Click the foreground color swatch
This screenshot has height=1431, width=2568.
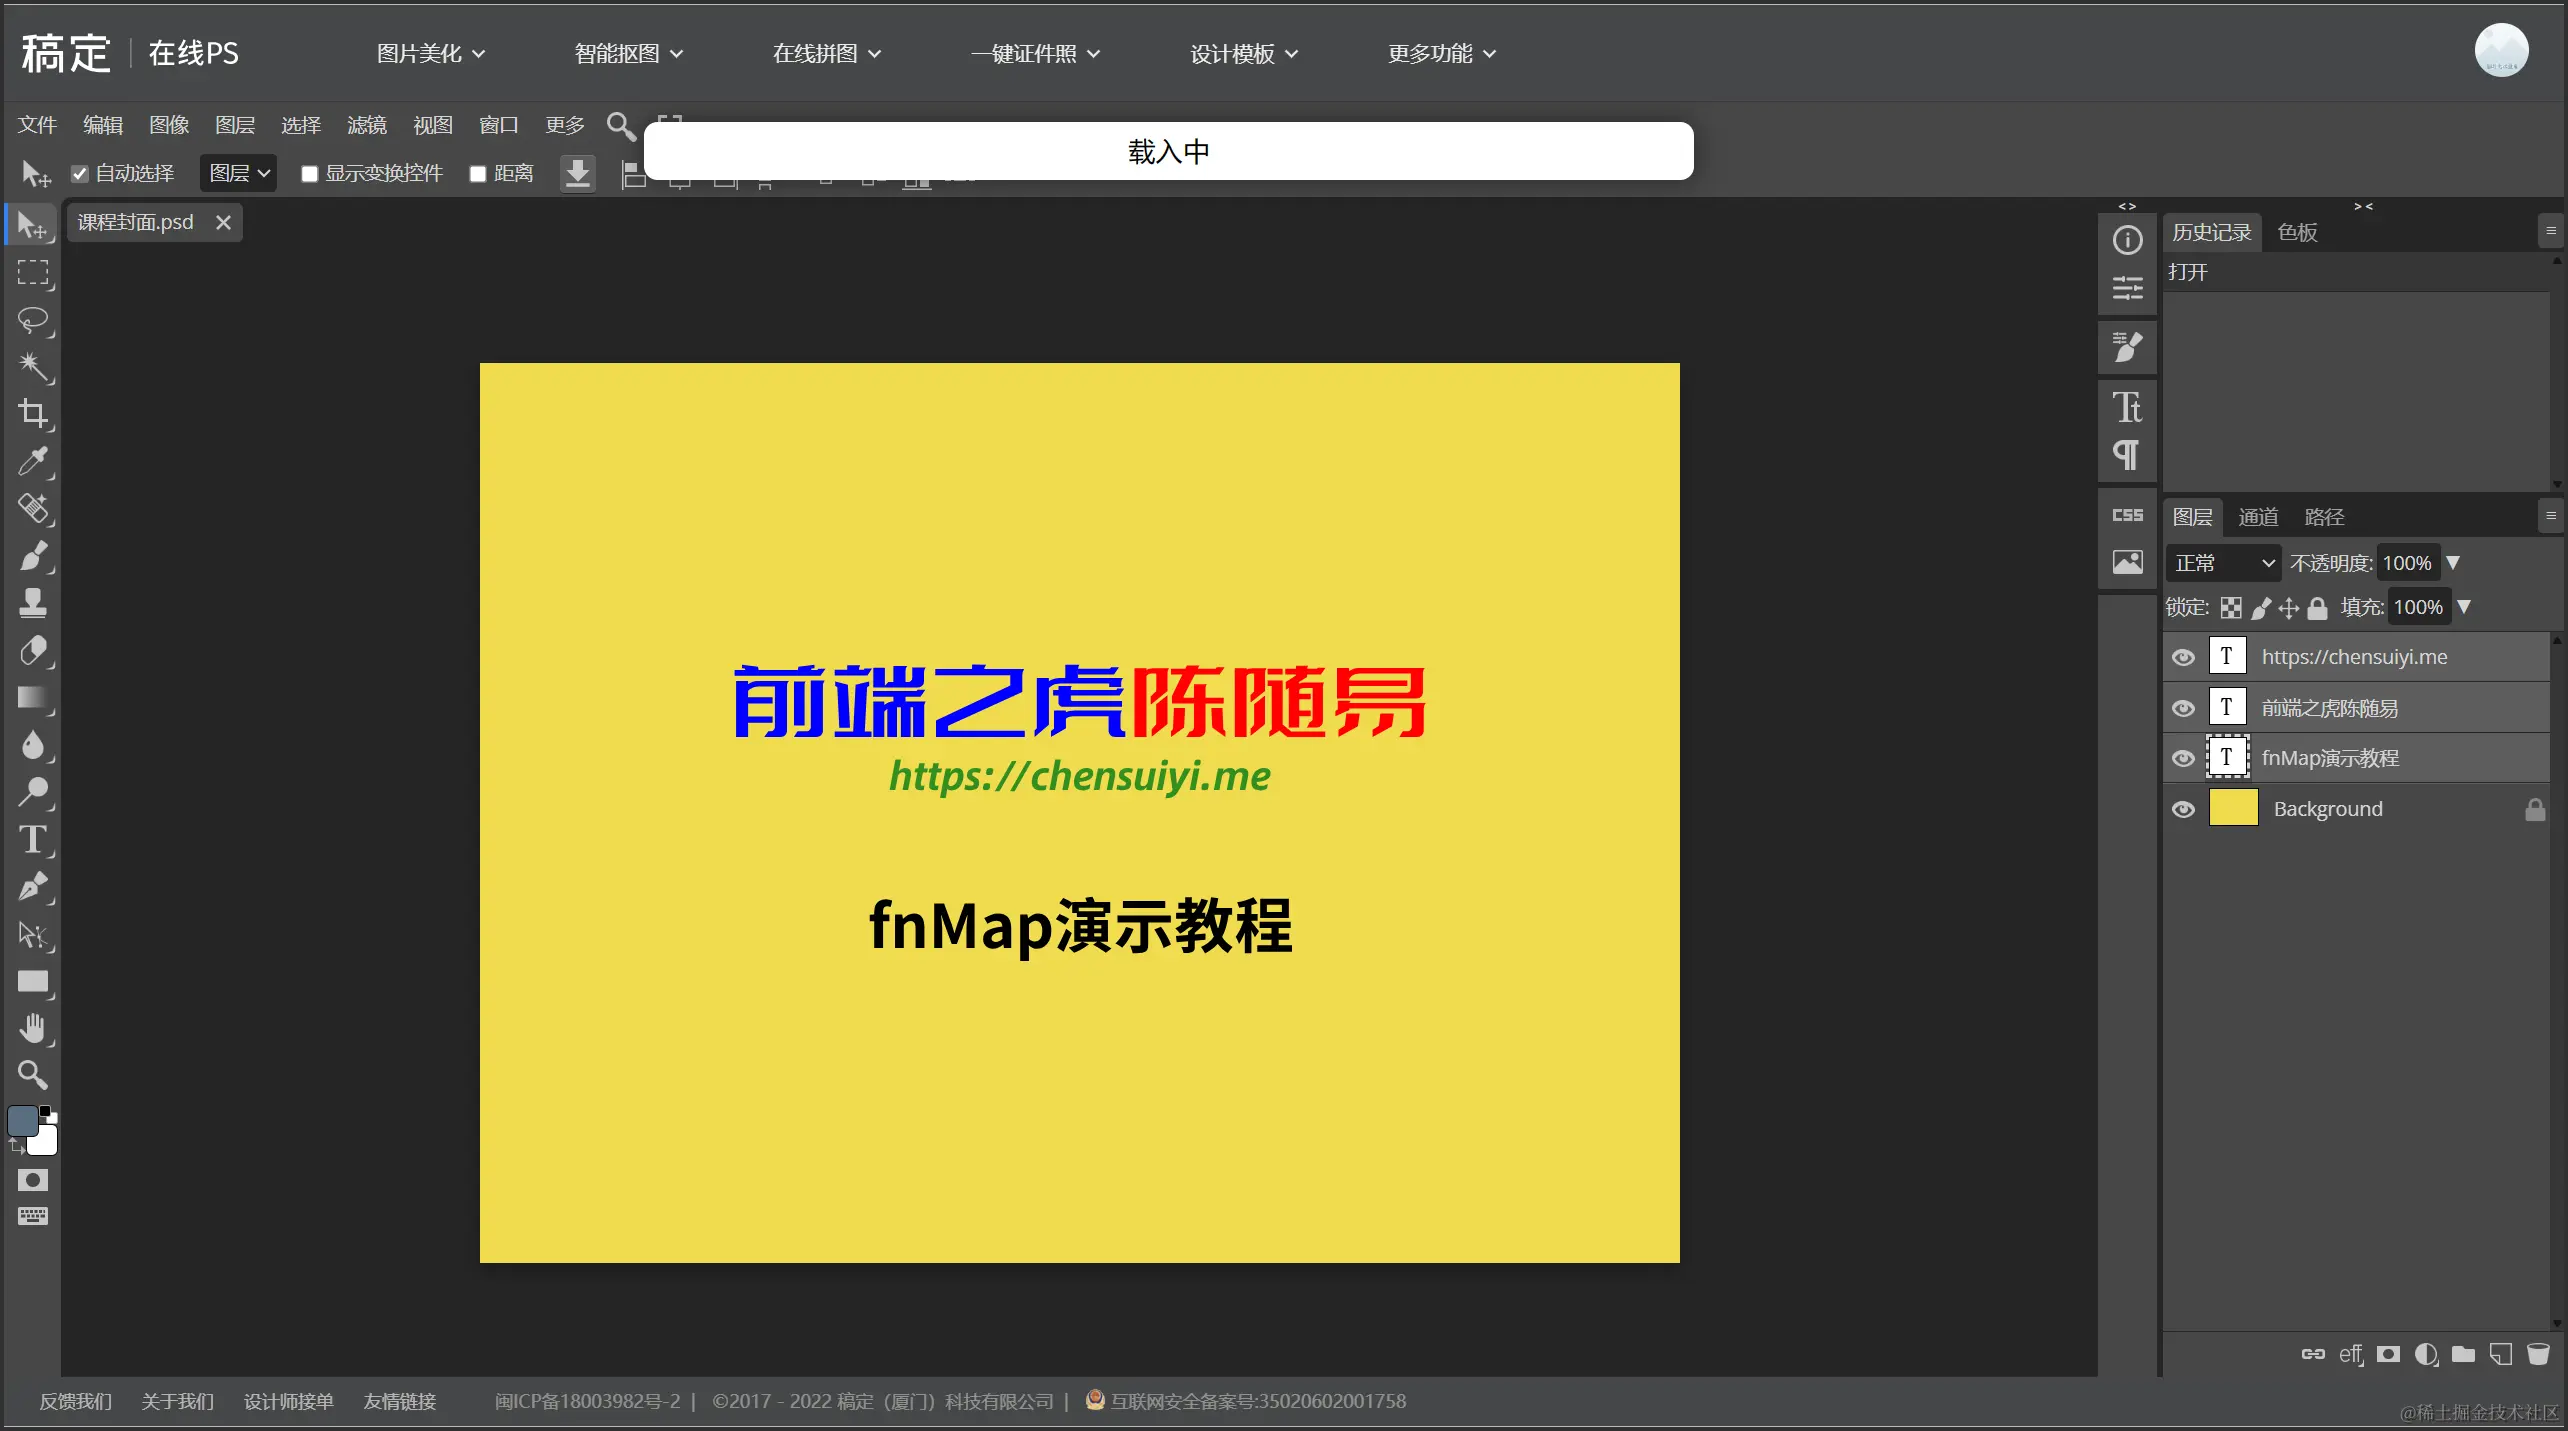pos(23,1120)
